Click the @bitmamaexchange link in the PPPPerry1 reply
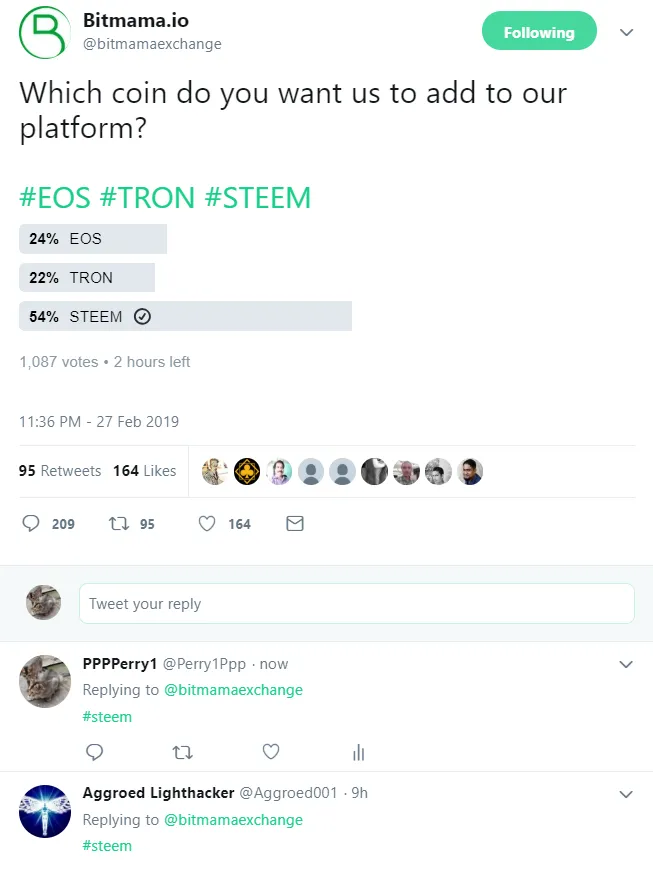This screenshot has width=653, height=869. pyautogui.click(x=233, y=690)
